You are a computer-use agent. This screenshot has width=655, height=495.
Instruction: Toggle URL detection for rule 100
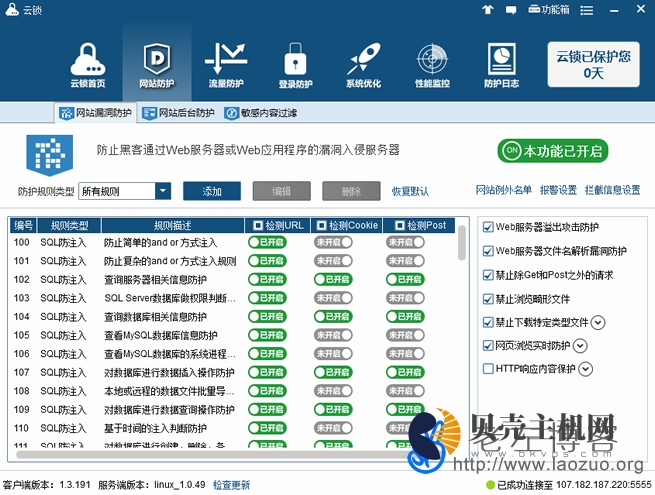pyautogui.click(x=267, y=242)
